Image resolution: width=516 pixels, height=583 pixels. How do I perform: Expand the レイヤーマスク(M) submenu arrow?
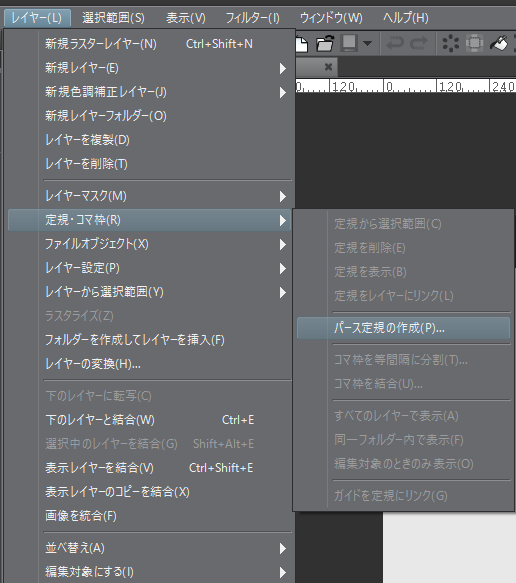[x=283, y=196]
